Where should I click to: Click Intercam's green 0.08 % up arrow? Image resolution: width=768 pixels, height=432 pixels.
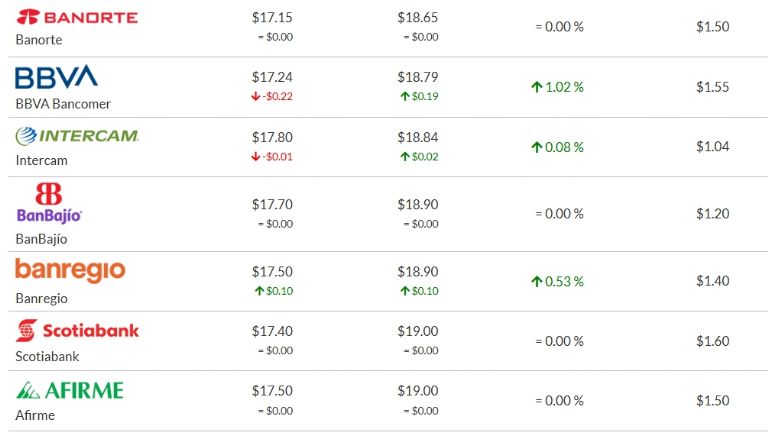pyautogui.click(x=537, y=147)
